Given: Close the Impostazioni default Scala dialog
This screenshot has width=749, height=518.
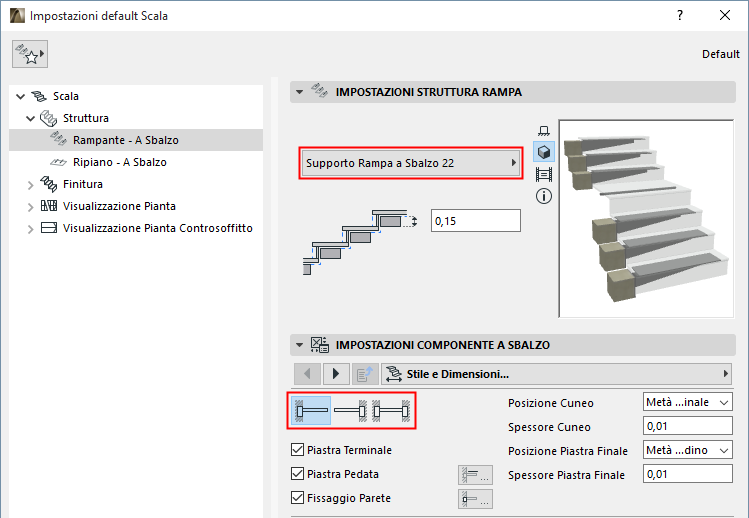Looking at the screenshot, I should (725, 15).
